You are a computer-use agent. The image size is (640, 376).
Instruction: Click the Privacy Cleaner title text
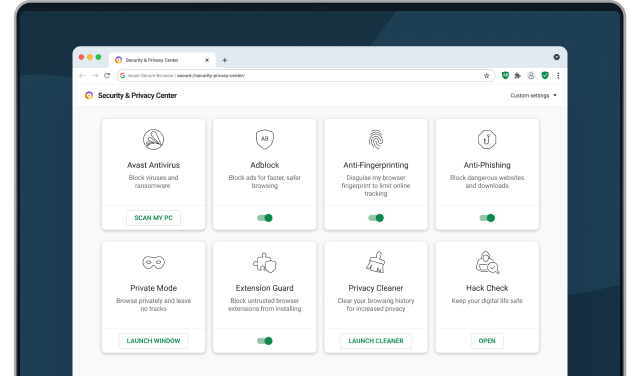coord(376,288)
